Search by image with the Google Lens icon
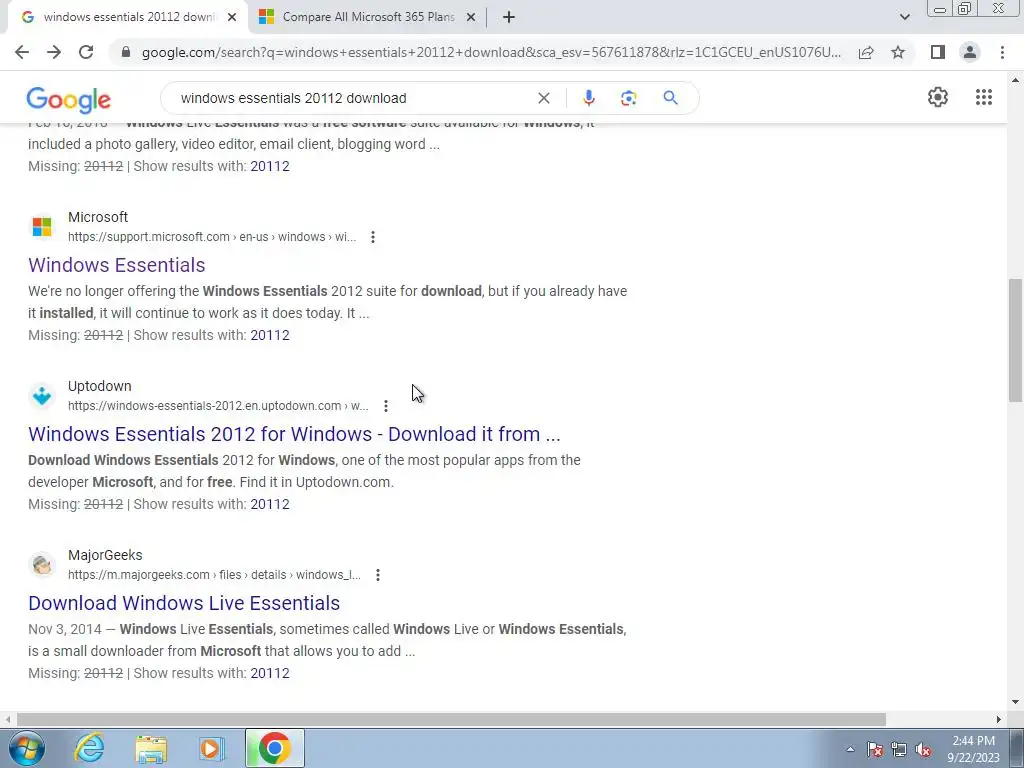1024x768 pixels. pos(628,98)
